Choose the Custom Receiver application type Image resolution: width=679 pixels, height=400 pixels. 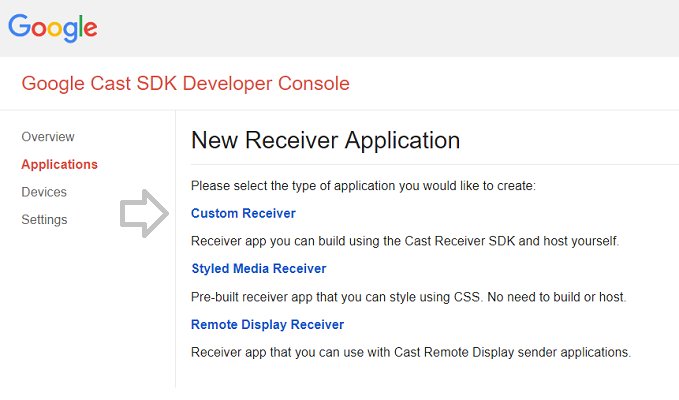[x=243, y=213]
